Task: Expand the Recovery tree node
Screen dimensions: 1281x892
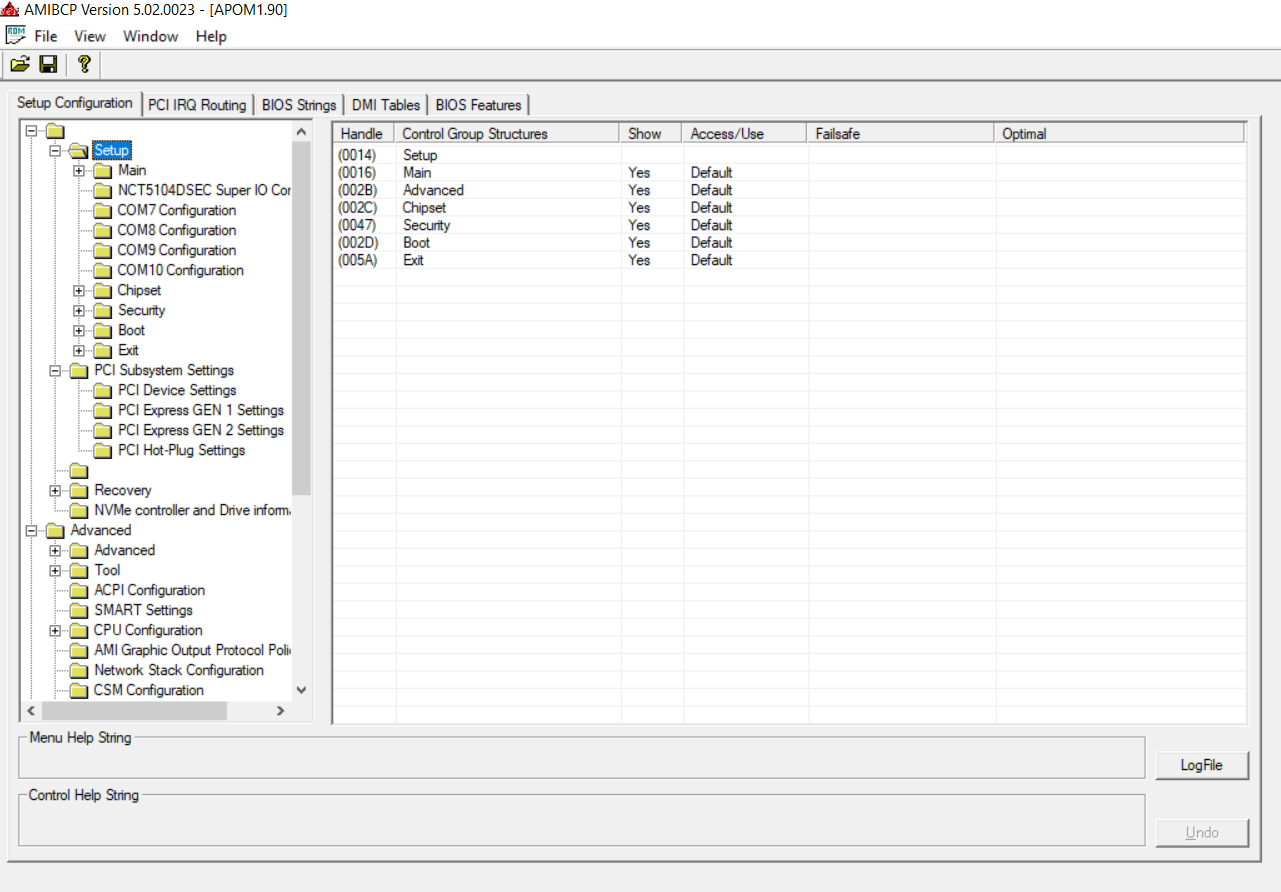Action: [56, 491]
